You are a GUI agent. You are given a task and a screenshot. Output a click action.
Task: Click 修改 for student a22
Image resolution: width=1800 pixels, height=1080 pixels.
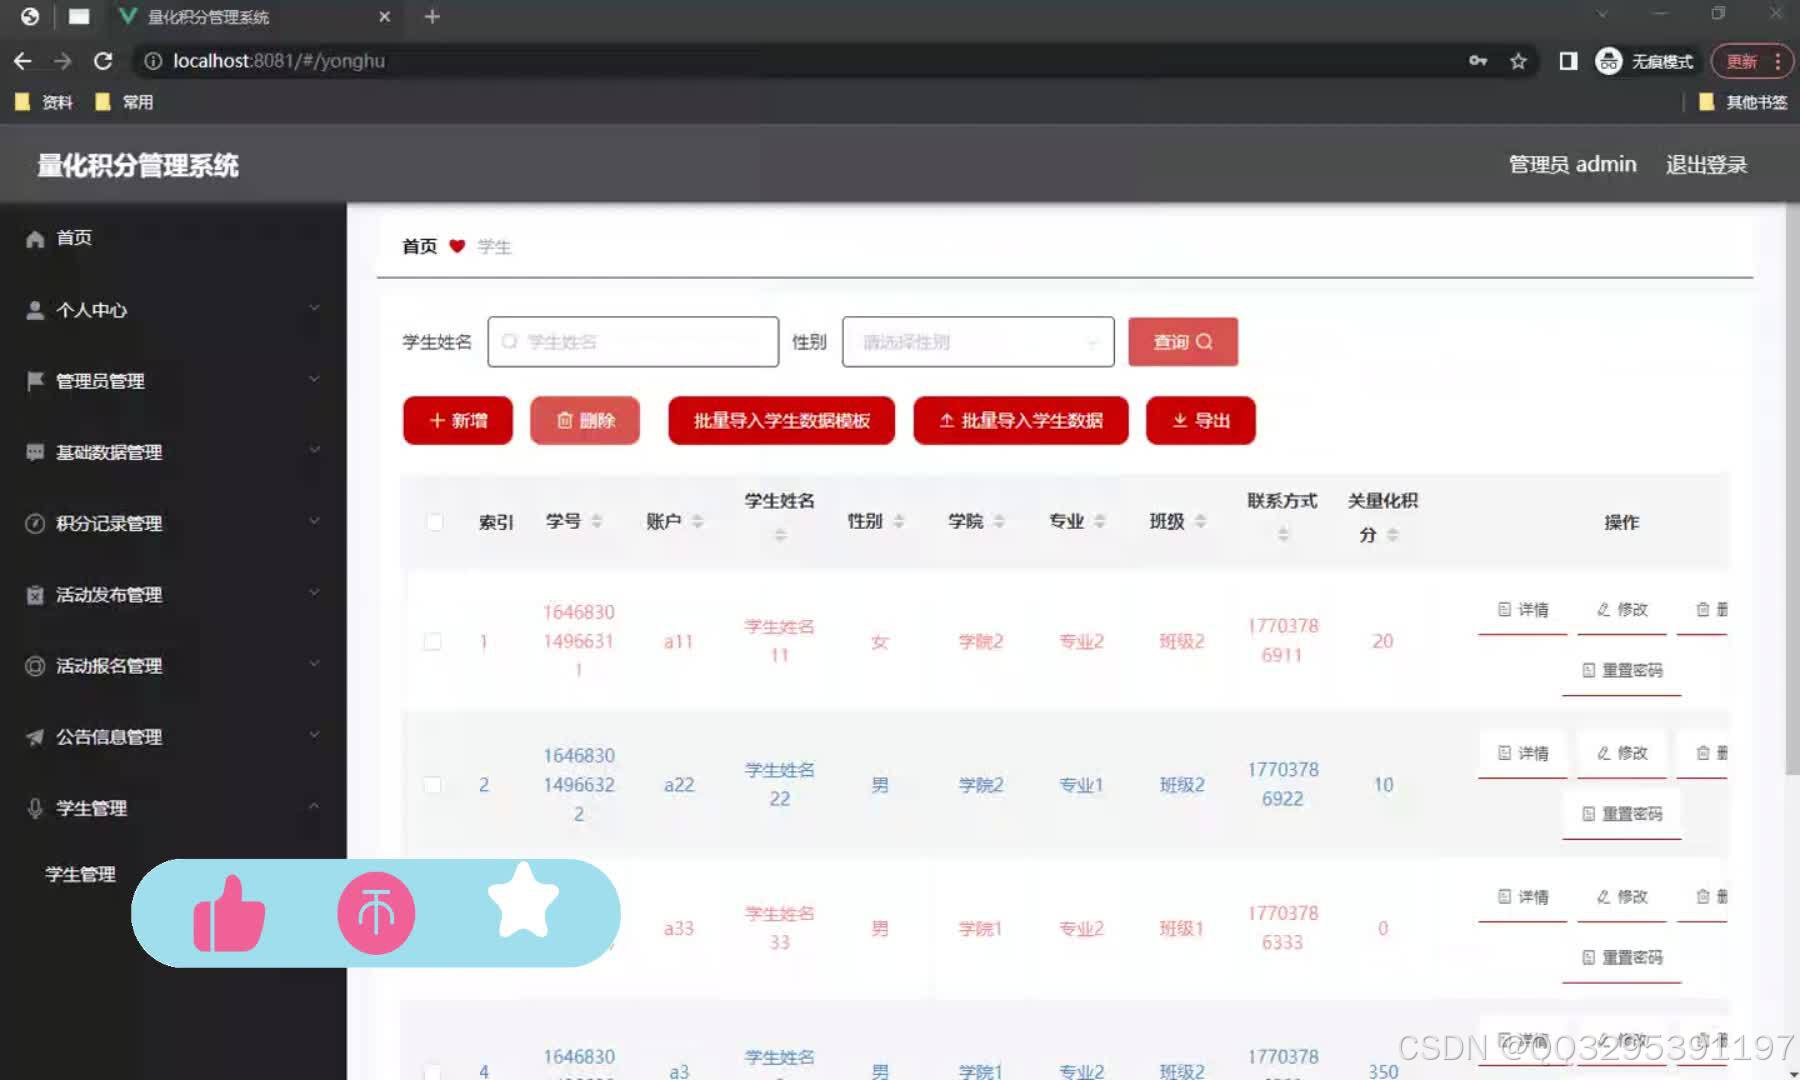[x=1622, y=754]
